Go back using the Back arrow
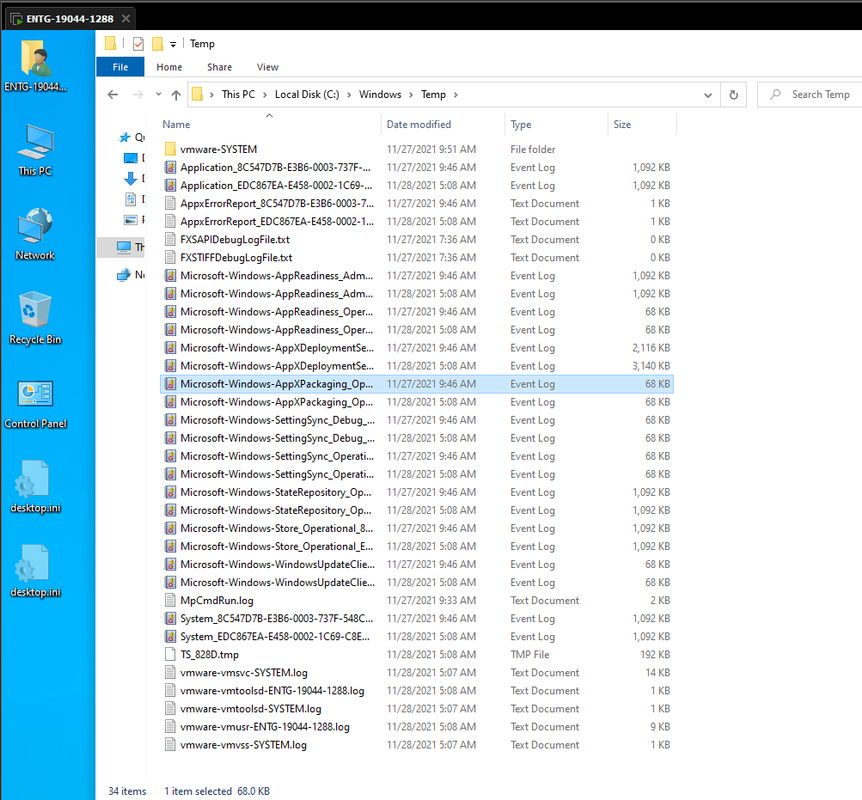 click(x=113, y=95)
